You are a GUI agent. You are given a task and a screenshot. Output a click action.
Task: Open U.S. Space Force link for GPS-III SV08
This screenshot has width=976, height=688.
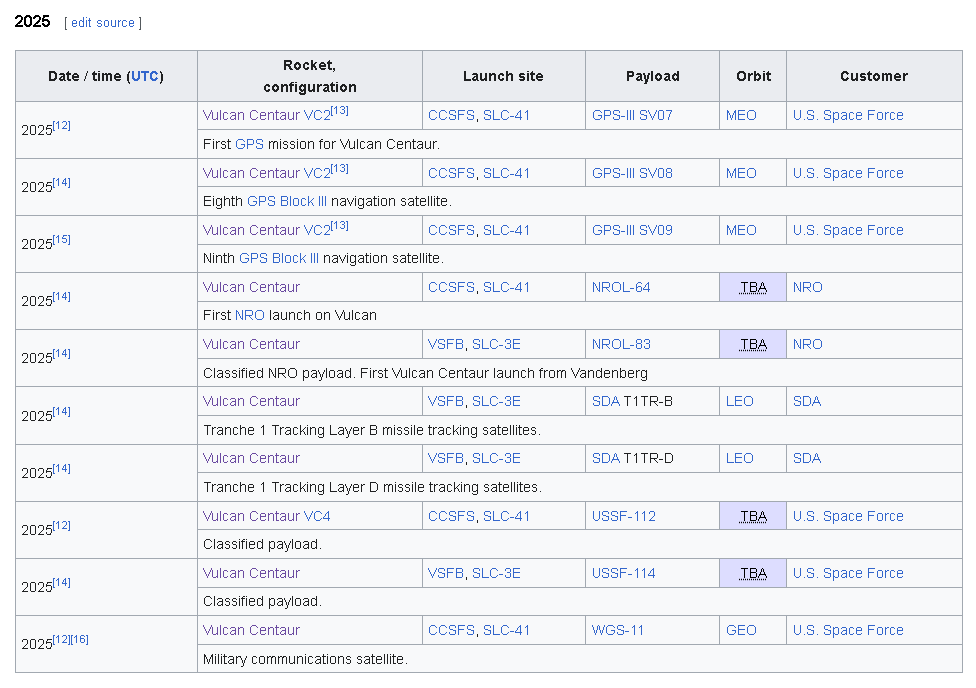848,173
